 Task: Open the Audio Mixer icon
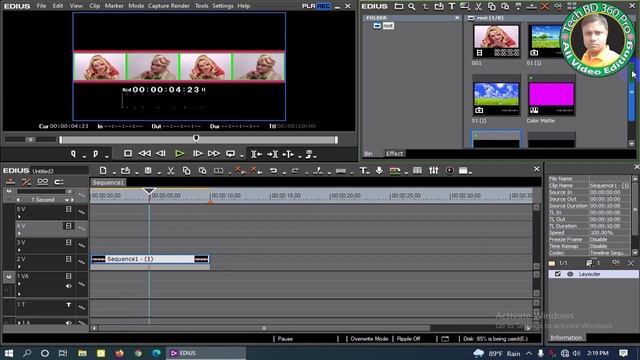(433, 171)
